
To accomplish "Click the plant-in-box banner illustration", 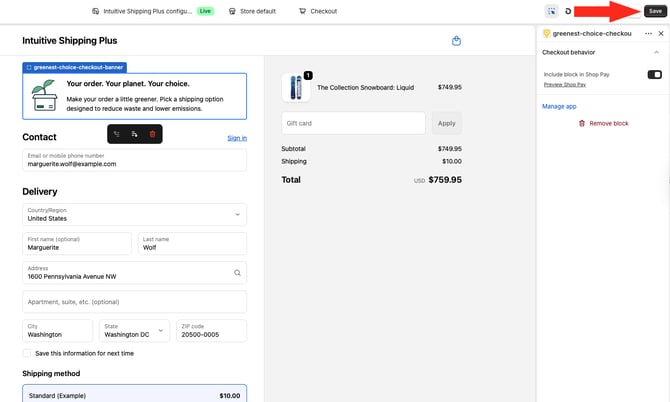I will tap(44, 96).
